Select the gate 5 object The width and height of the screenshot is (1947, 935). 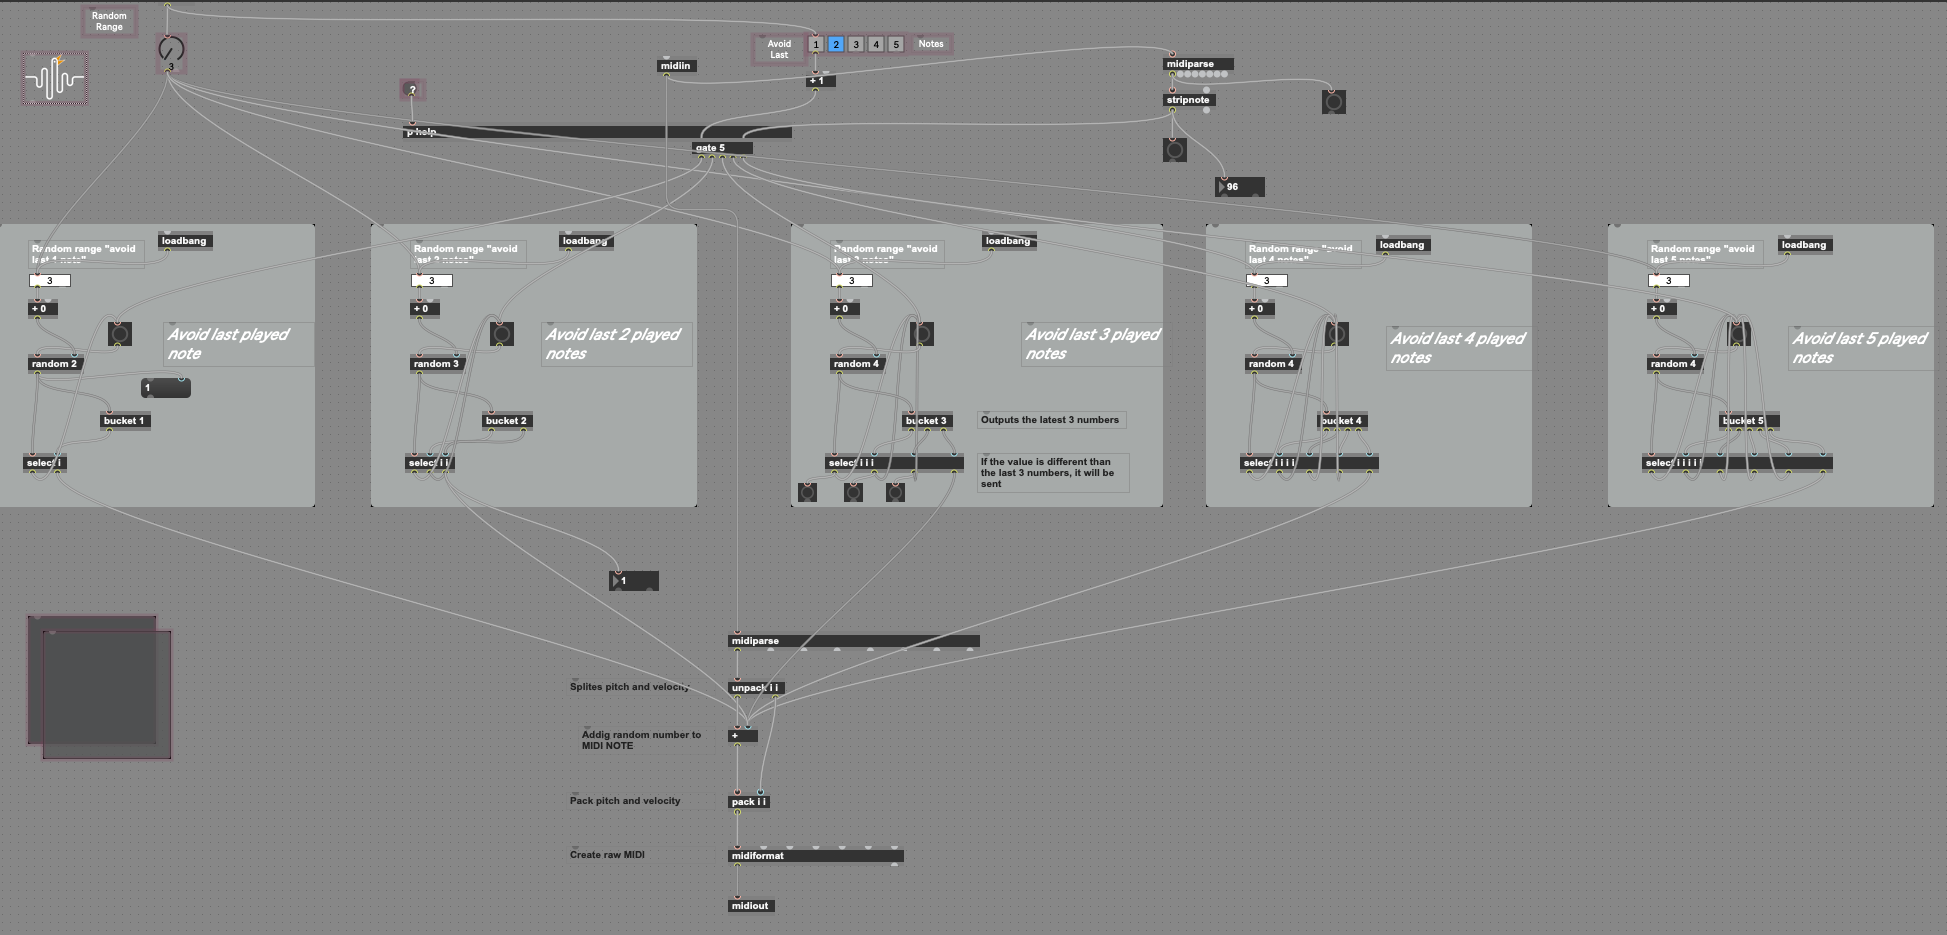pos(723,148)
